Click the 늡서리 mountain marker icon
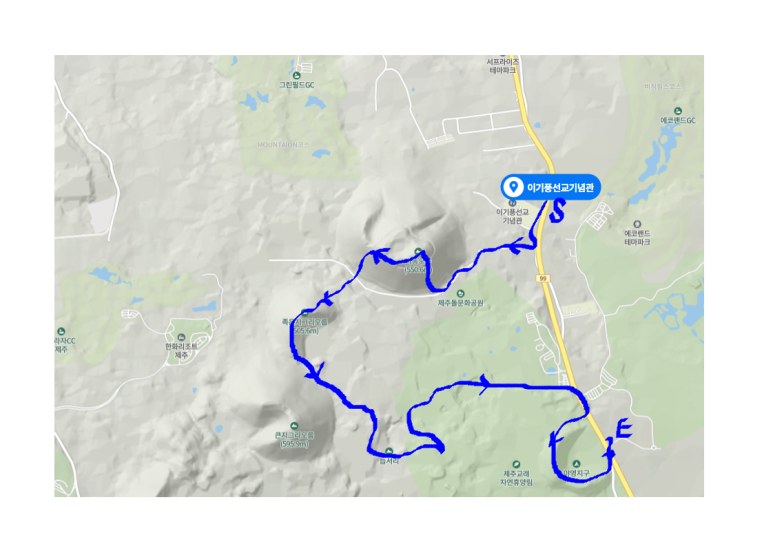 tap(389, 451)
